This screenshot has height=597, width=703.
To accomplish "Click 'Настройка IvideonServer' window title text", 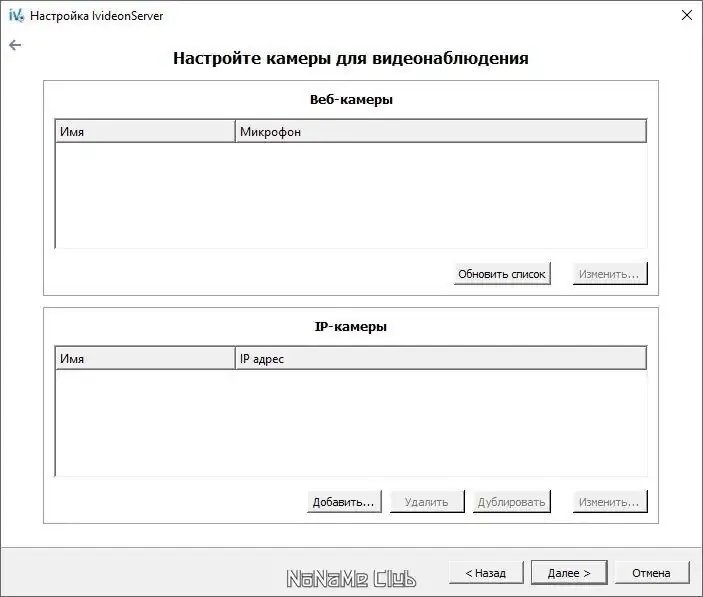I will click(96, 16).
